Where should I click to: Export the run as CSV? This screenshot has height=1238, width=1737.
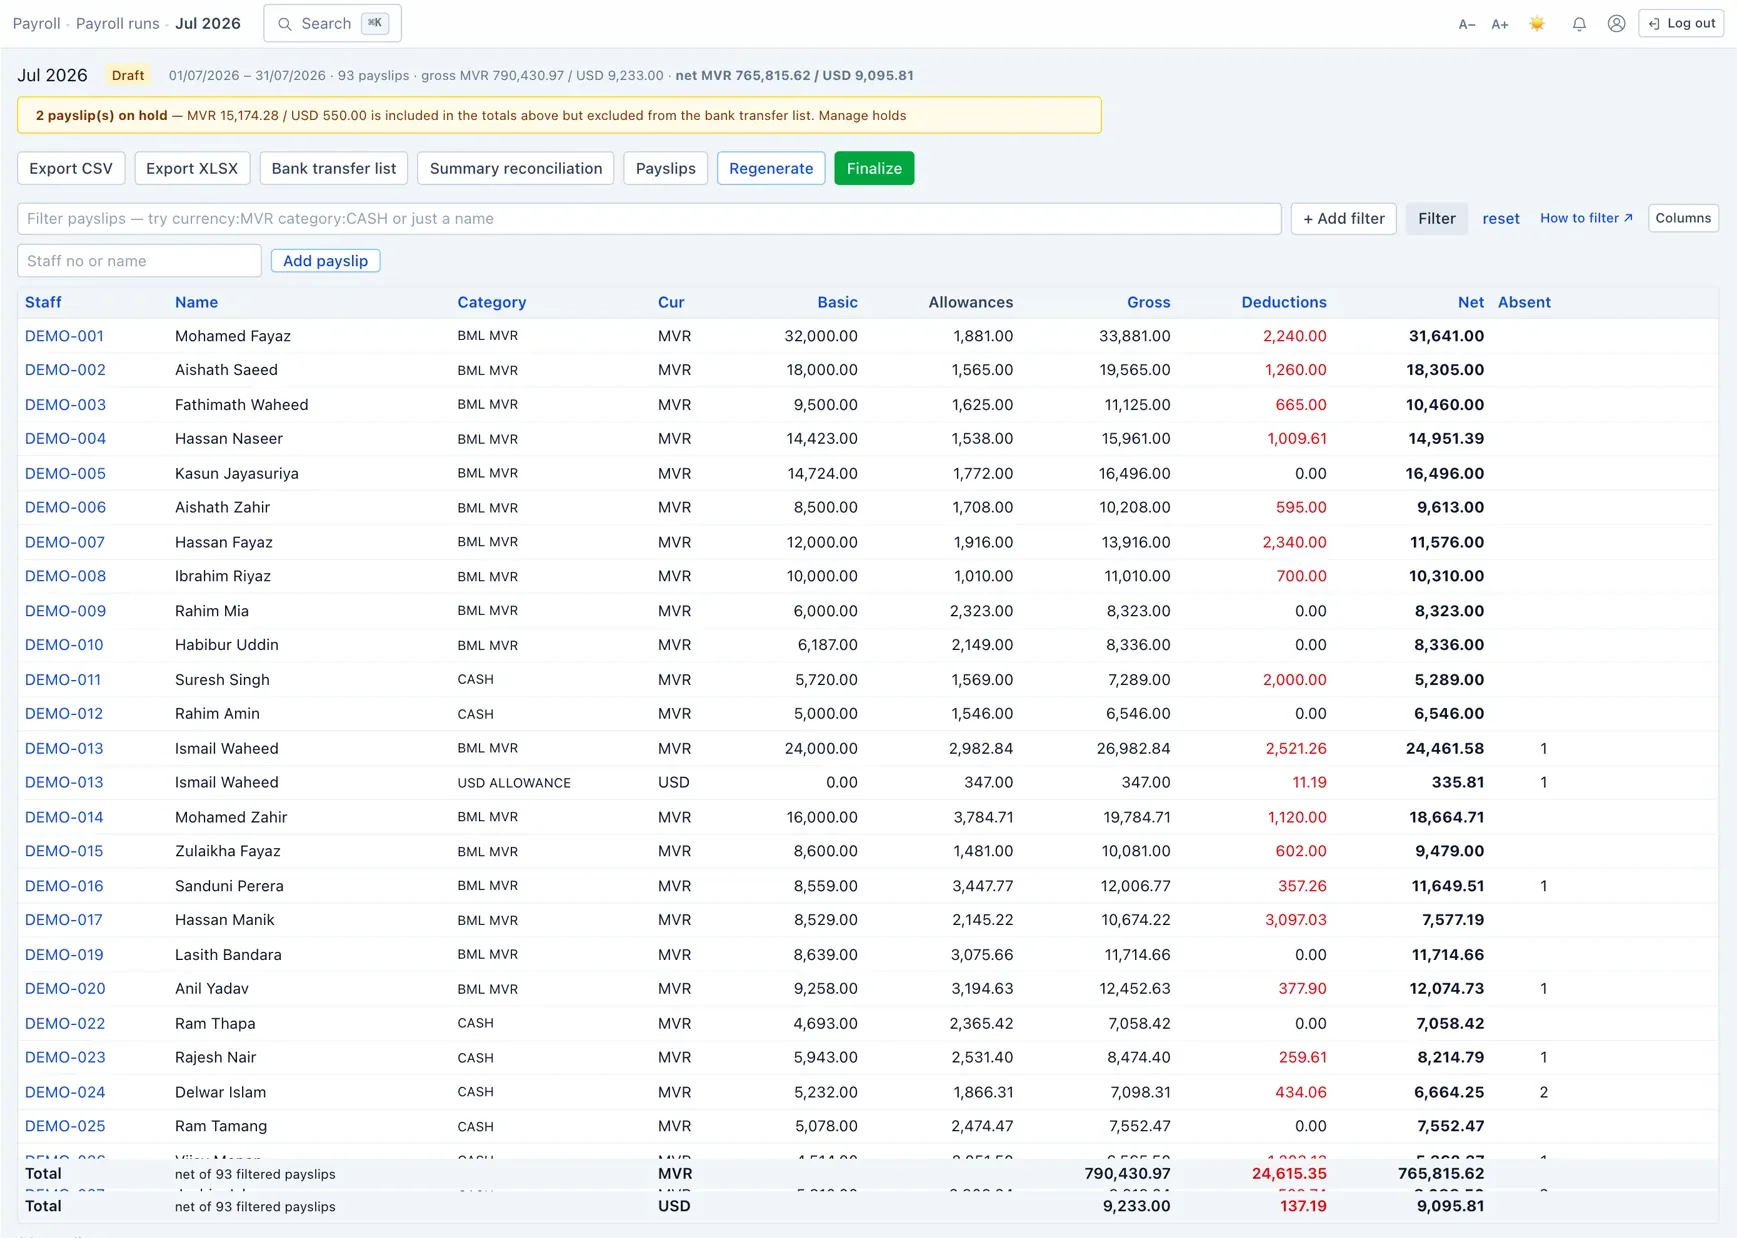[71, 168]
